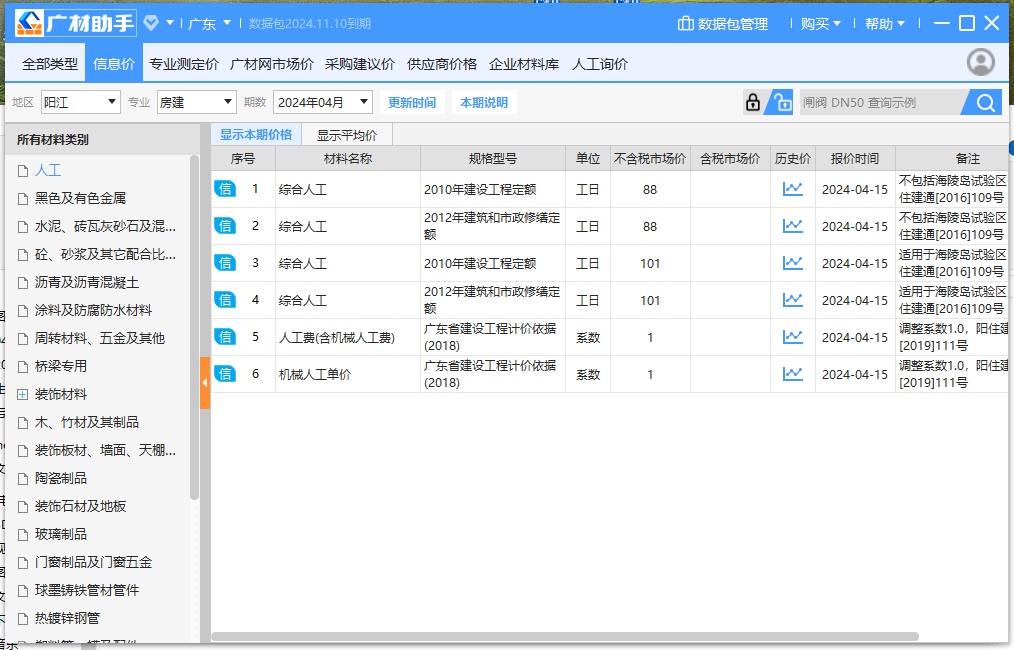Select 陶瓷制品 category

[x=61, y=478]
